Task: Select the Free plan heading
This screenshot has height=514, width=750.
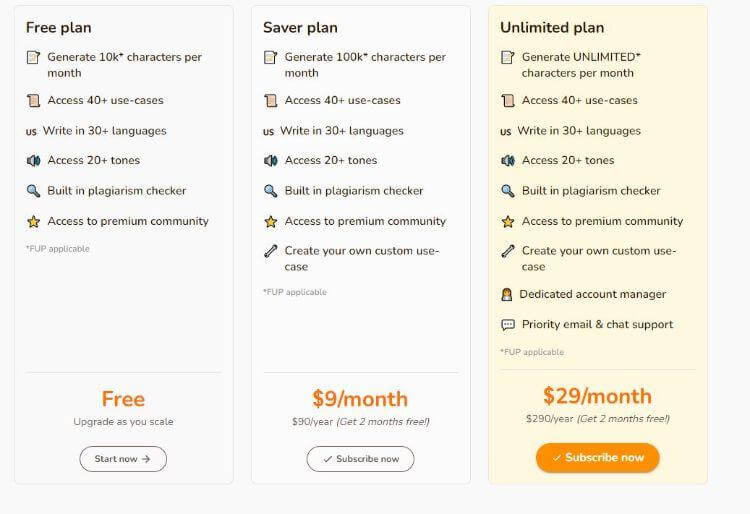Action: (59, 27)
